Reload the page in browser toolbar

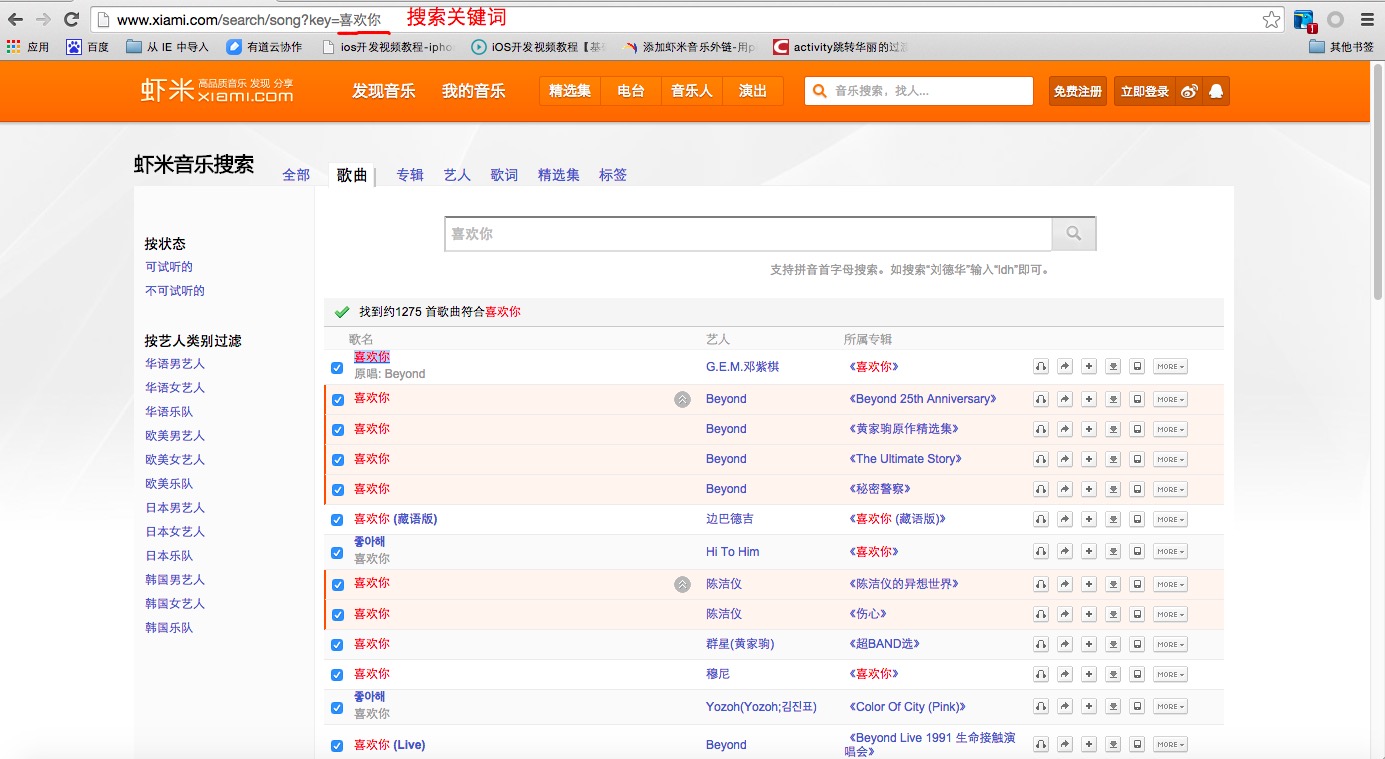point(71,19)
